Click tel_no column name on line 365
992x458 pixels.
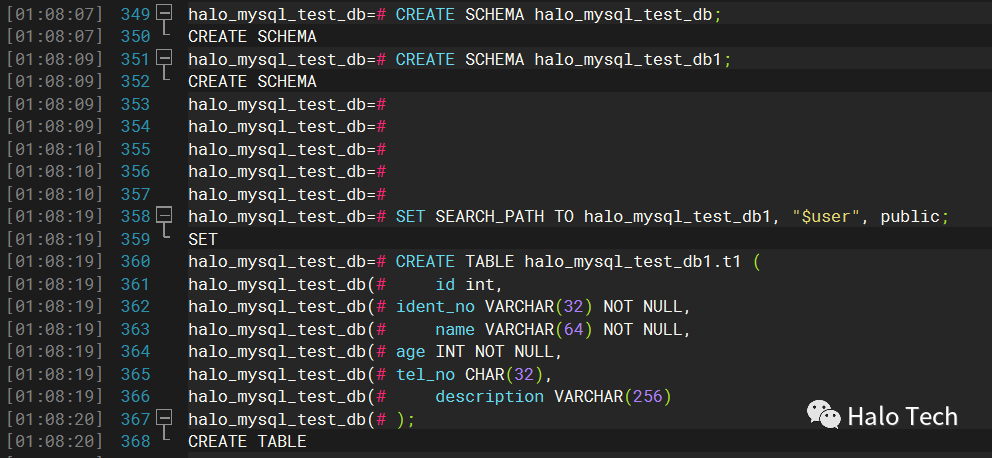[425, 374]
